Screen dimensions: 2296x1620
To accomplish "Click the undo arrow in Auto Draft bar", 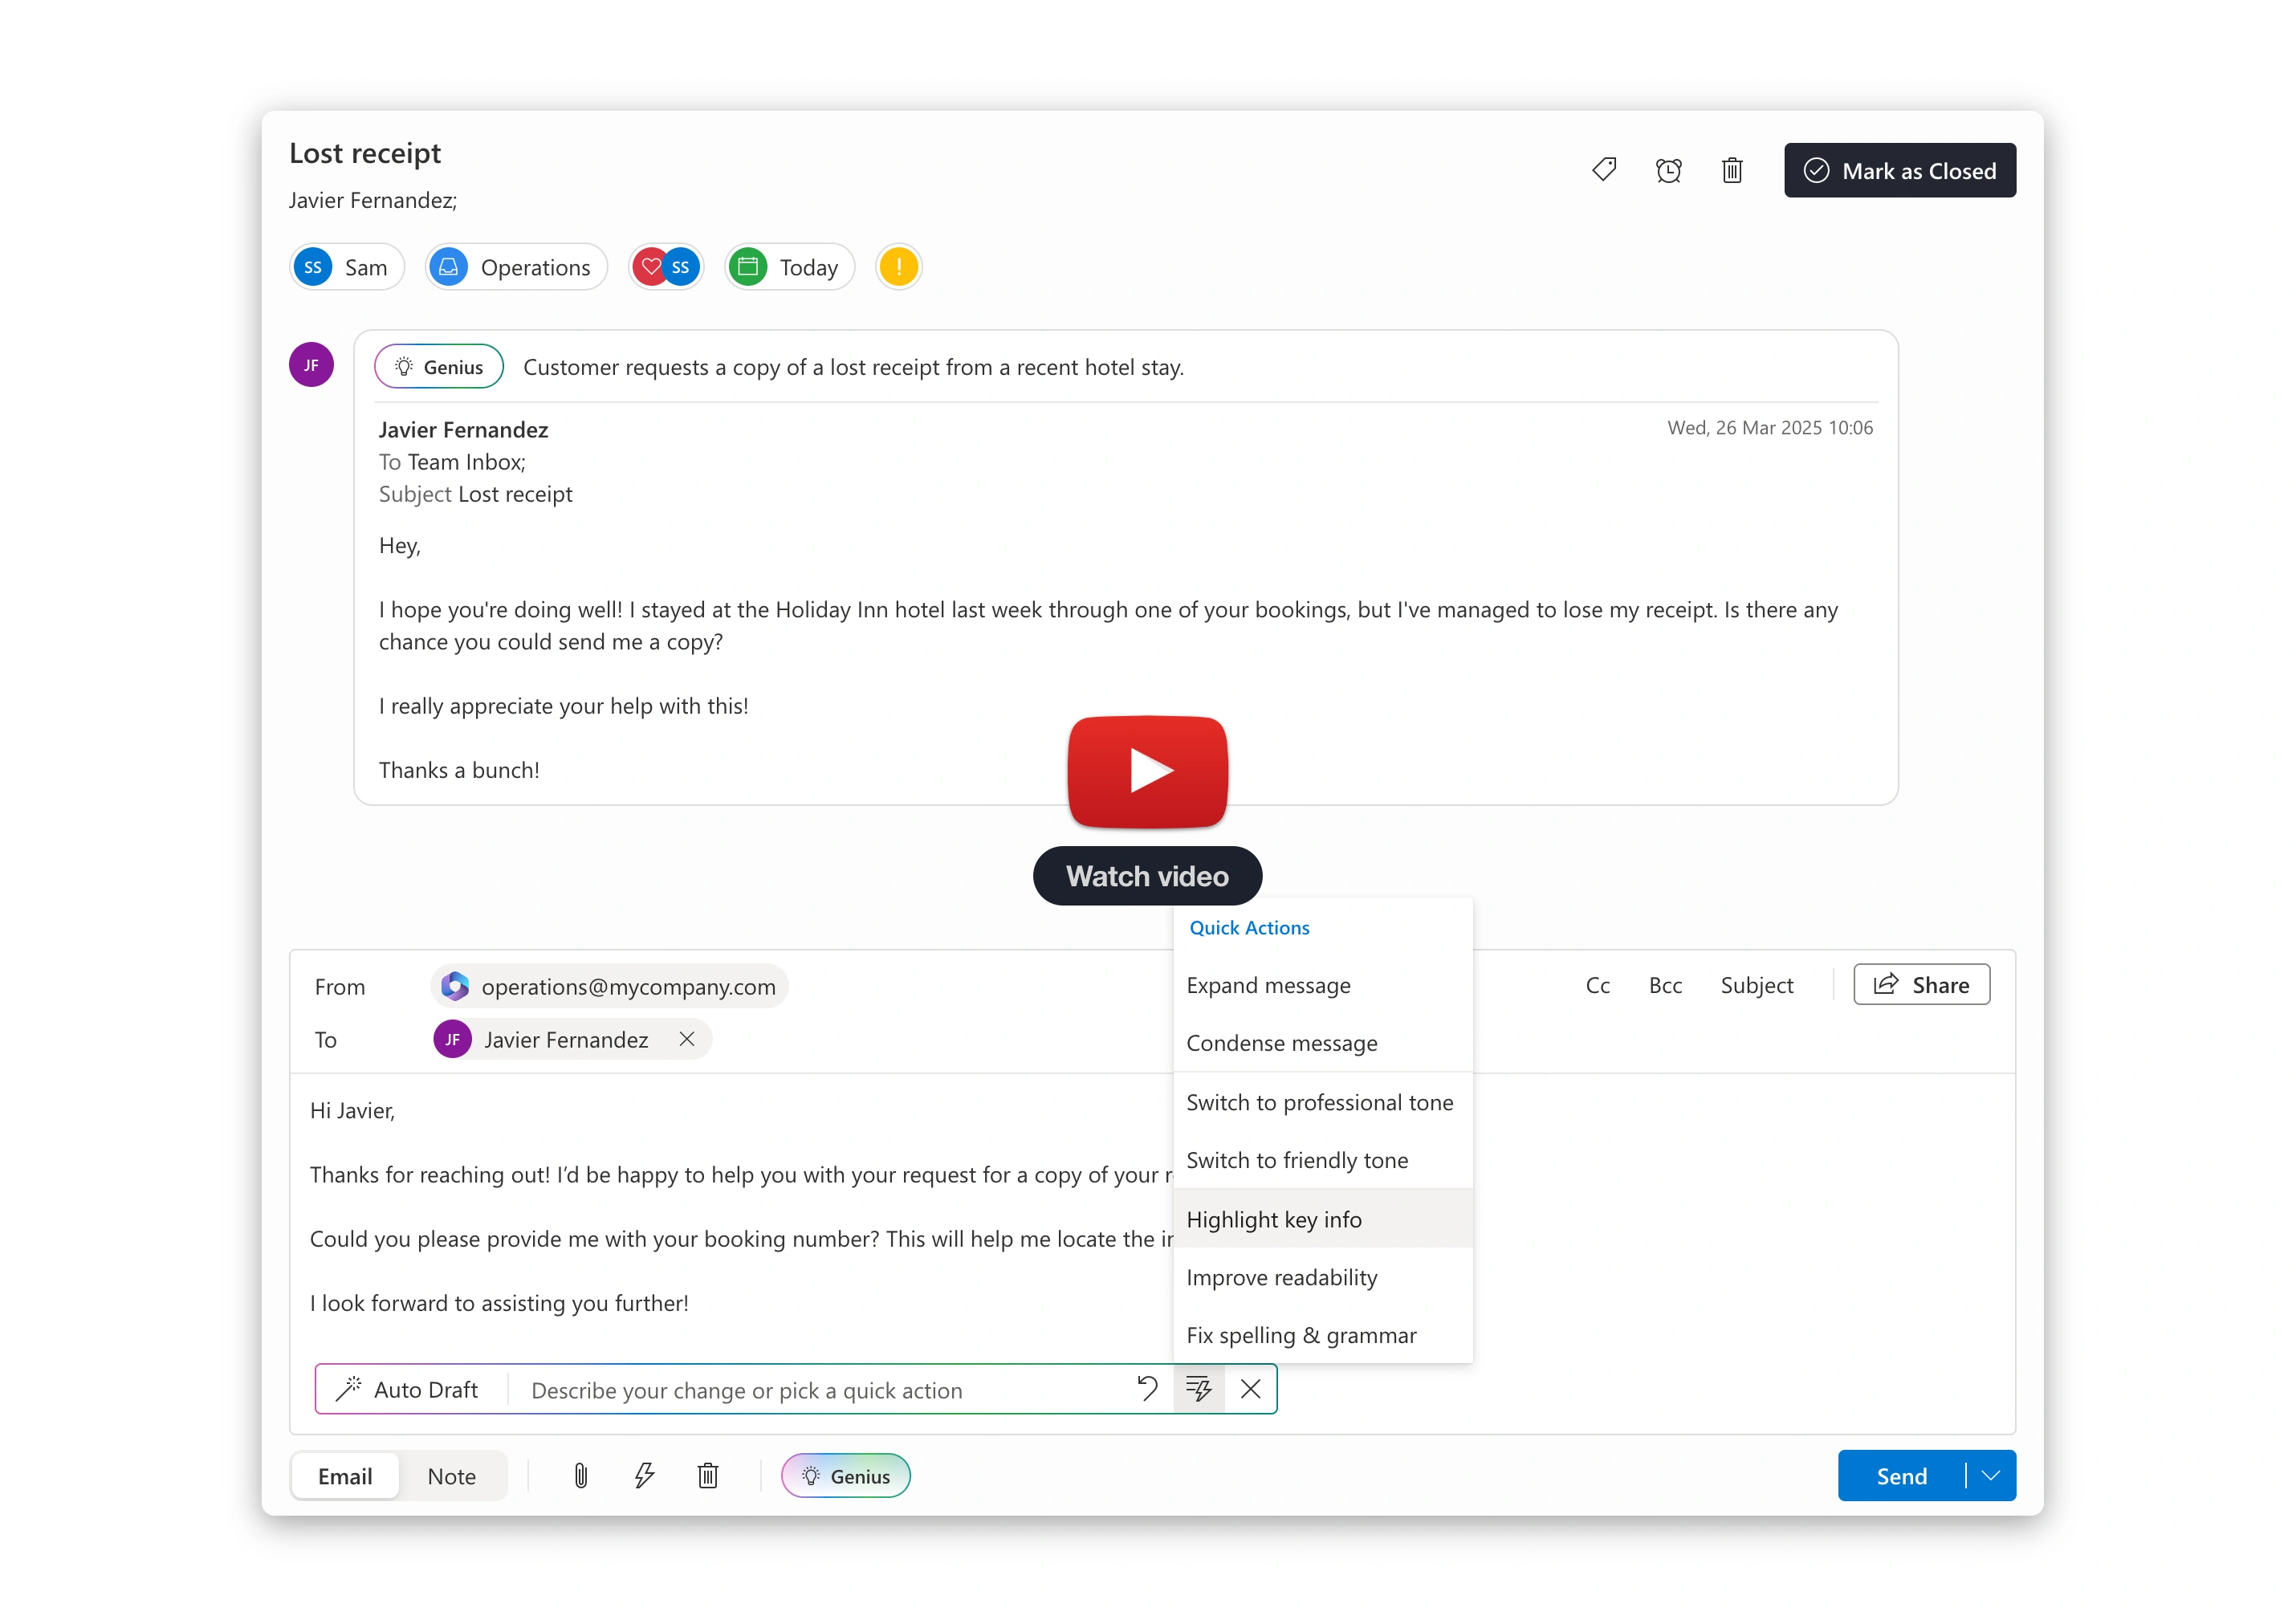I will 1147,1389.
